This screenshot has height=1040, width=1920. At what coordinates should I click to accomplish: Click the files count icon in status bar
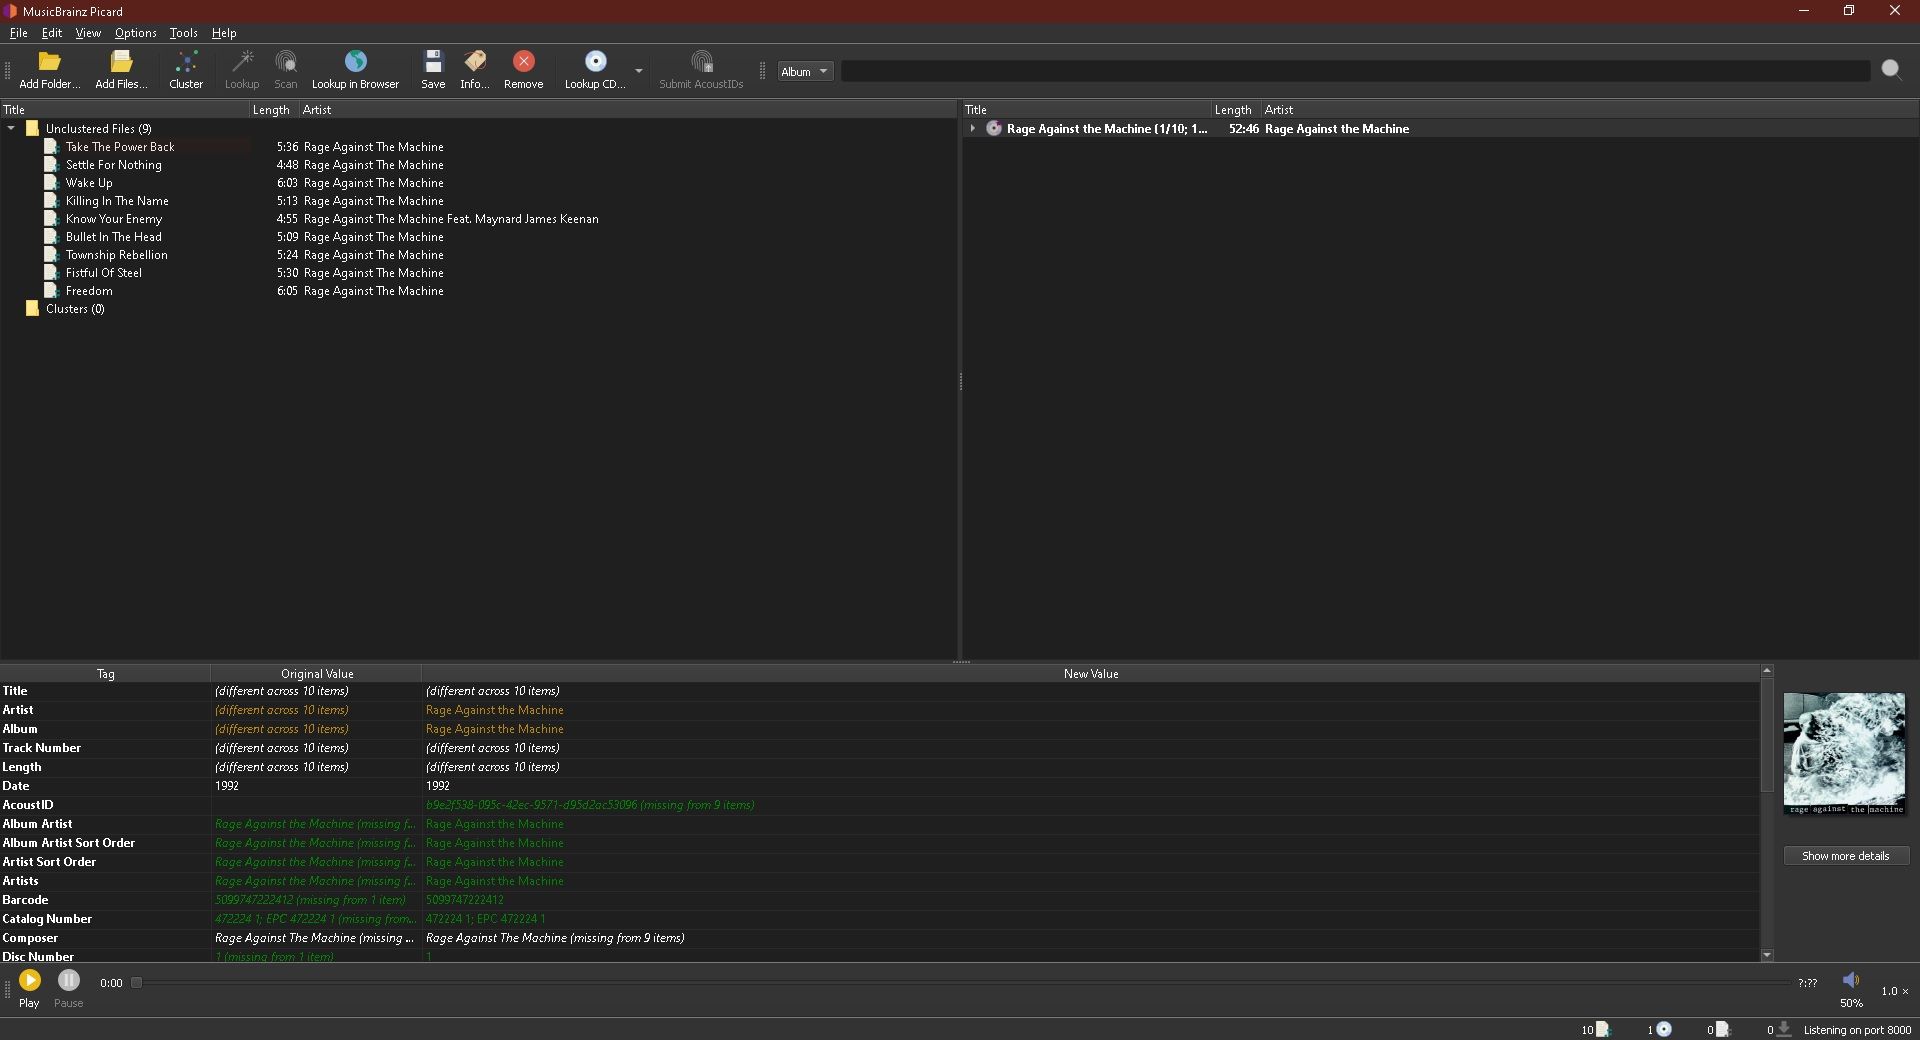click(x=1603, y=1029)
